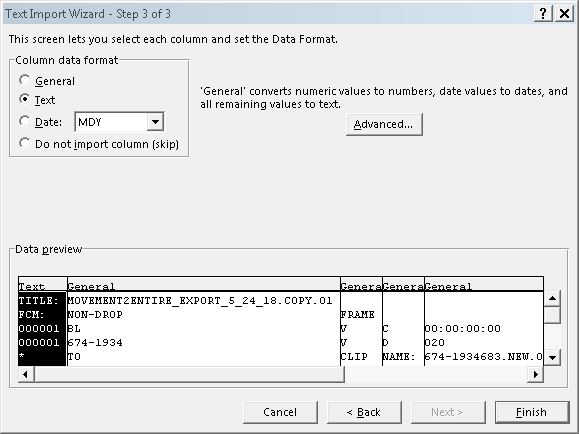
Task: Select the General radio button
Action: tap(25, 80)
